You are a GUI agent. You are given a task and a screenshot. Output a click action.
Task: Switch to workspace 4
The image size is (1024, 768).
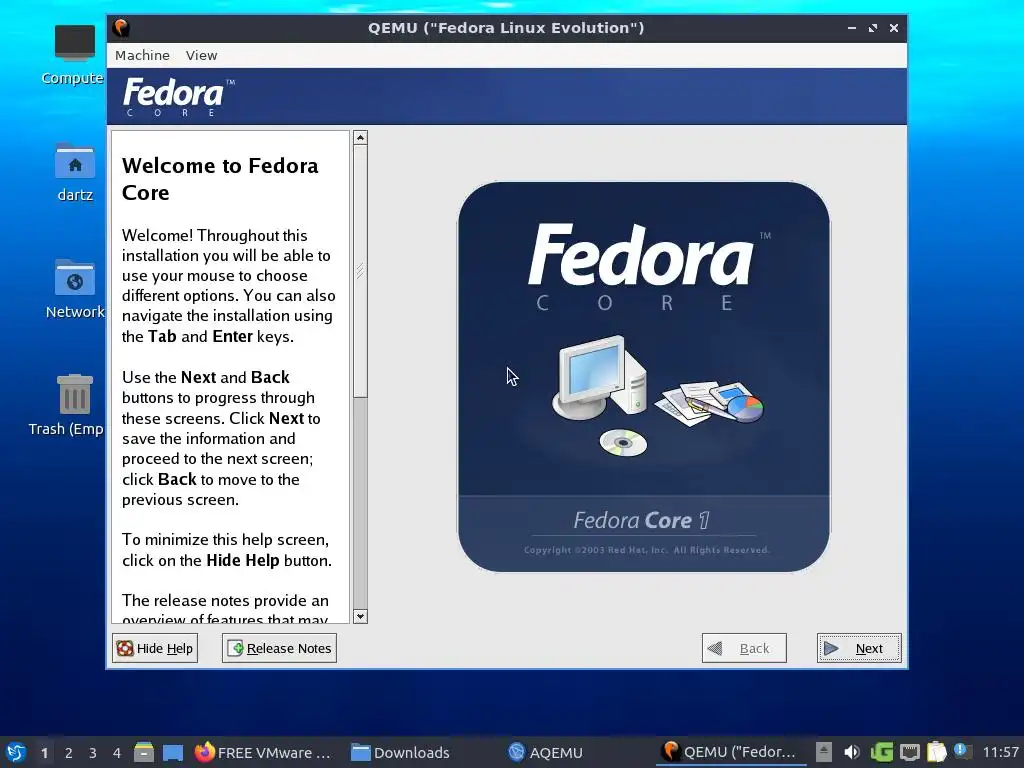117,753
